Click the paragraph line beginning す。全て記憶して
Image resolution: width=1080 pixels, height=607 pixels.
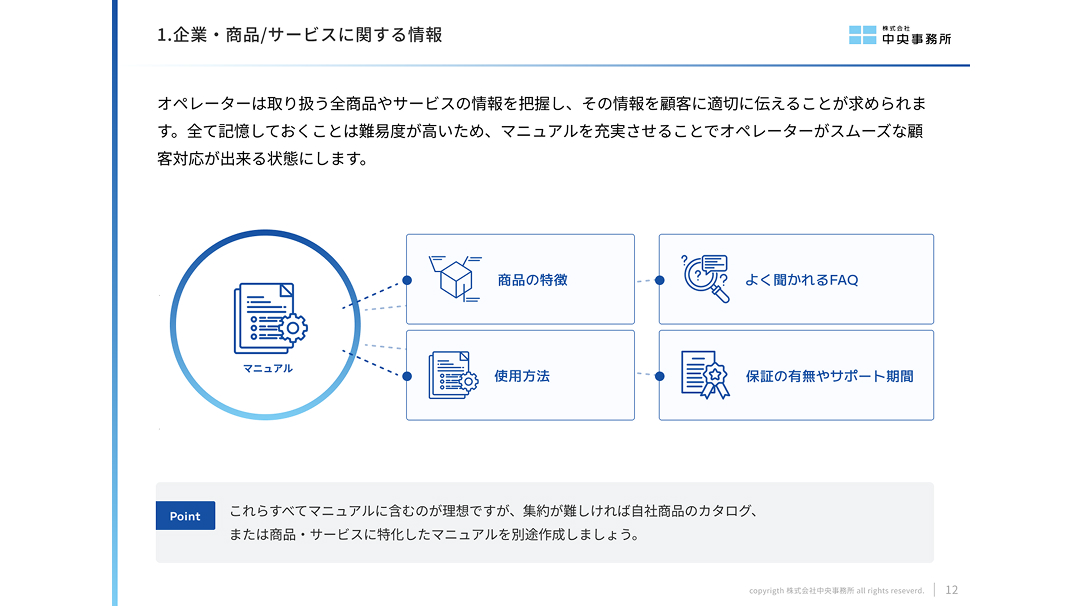point(540,131)
